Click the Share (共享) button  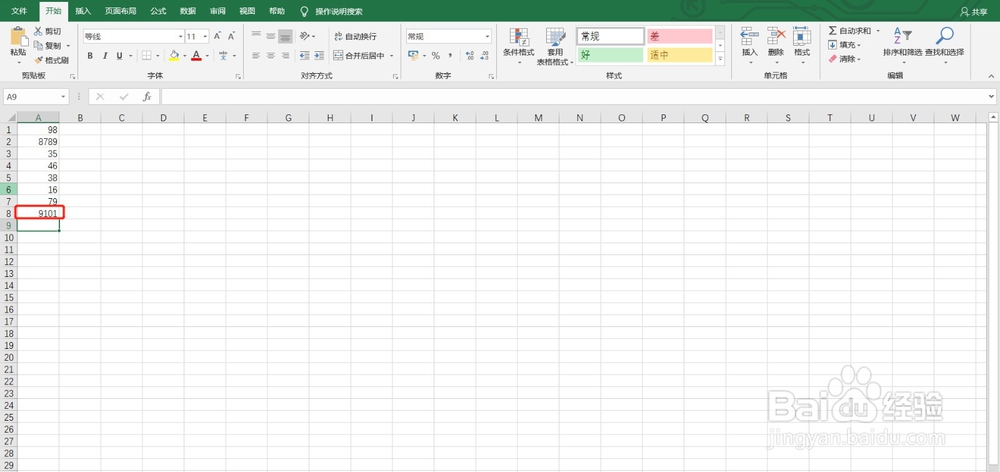click(973, 11)
